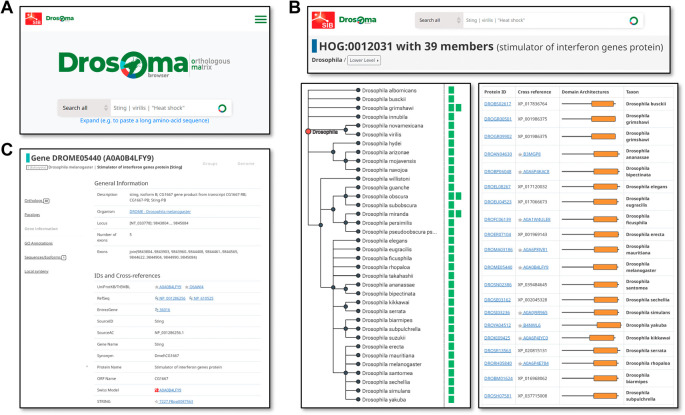
Task: Click the SIB logo in panel A
Action: (x=34, y=19)
